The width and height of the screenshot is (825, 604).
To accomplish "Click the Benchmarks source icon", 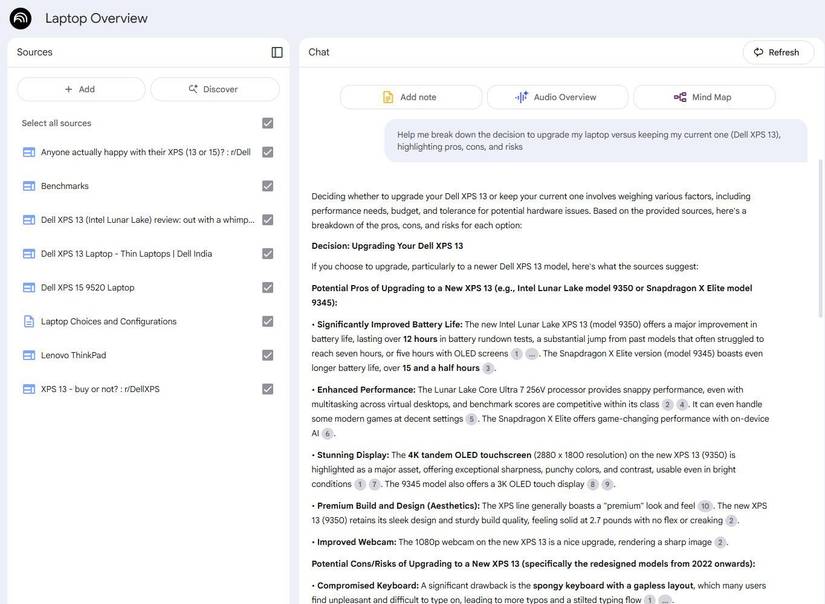I will coord(29,186).
